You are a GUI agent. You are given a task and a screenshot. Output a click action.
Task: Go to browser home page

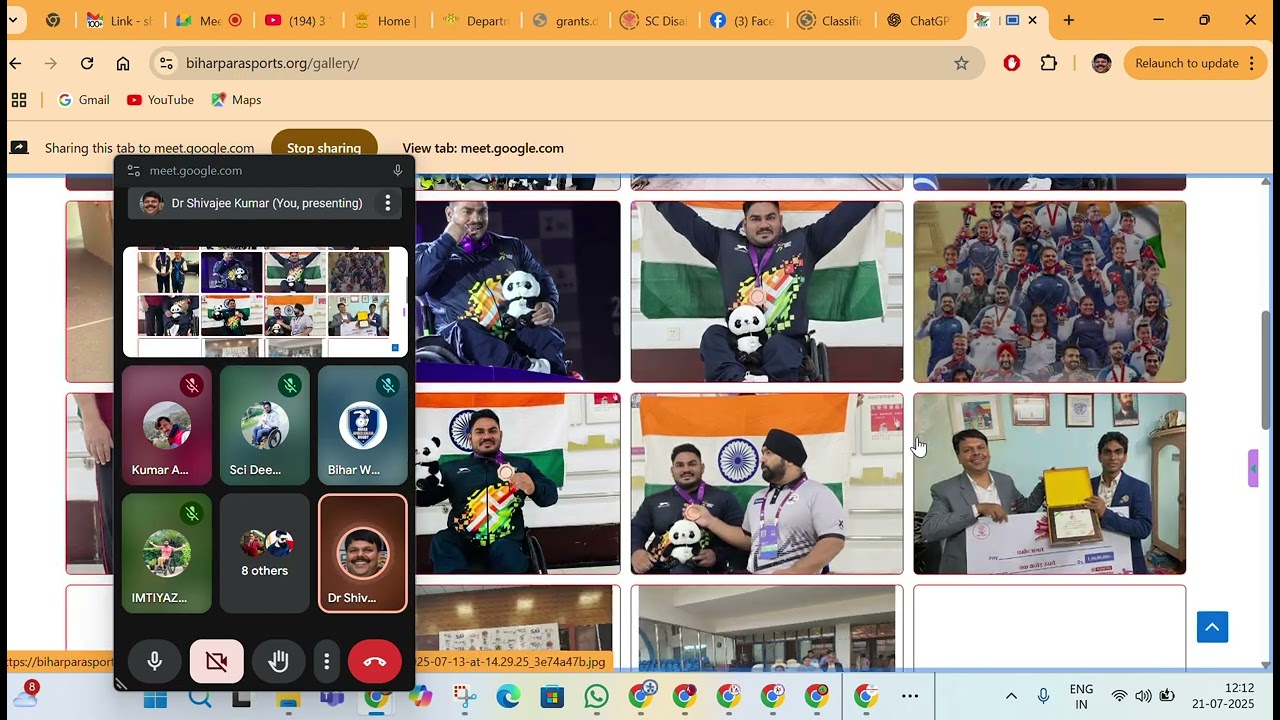click(123, 63)
